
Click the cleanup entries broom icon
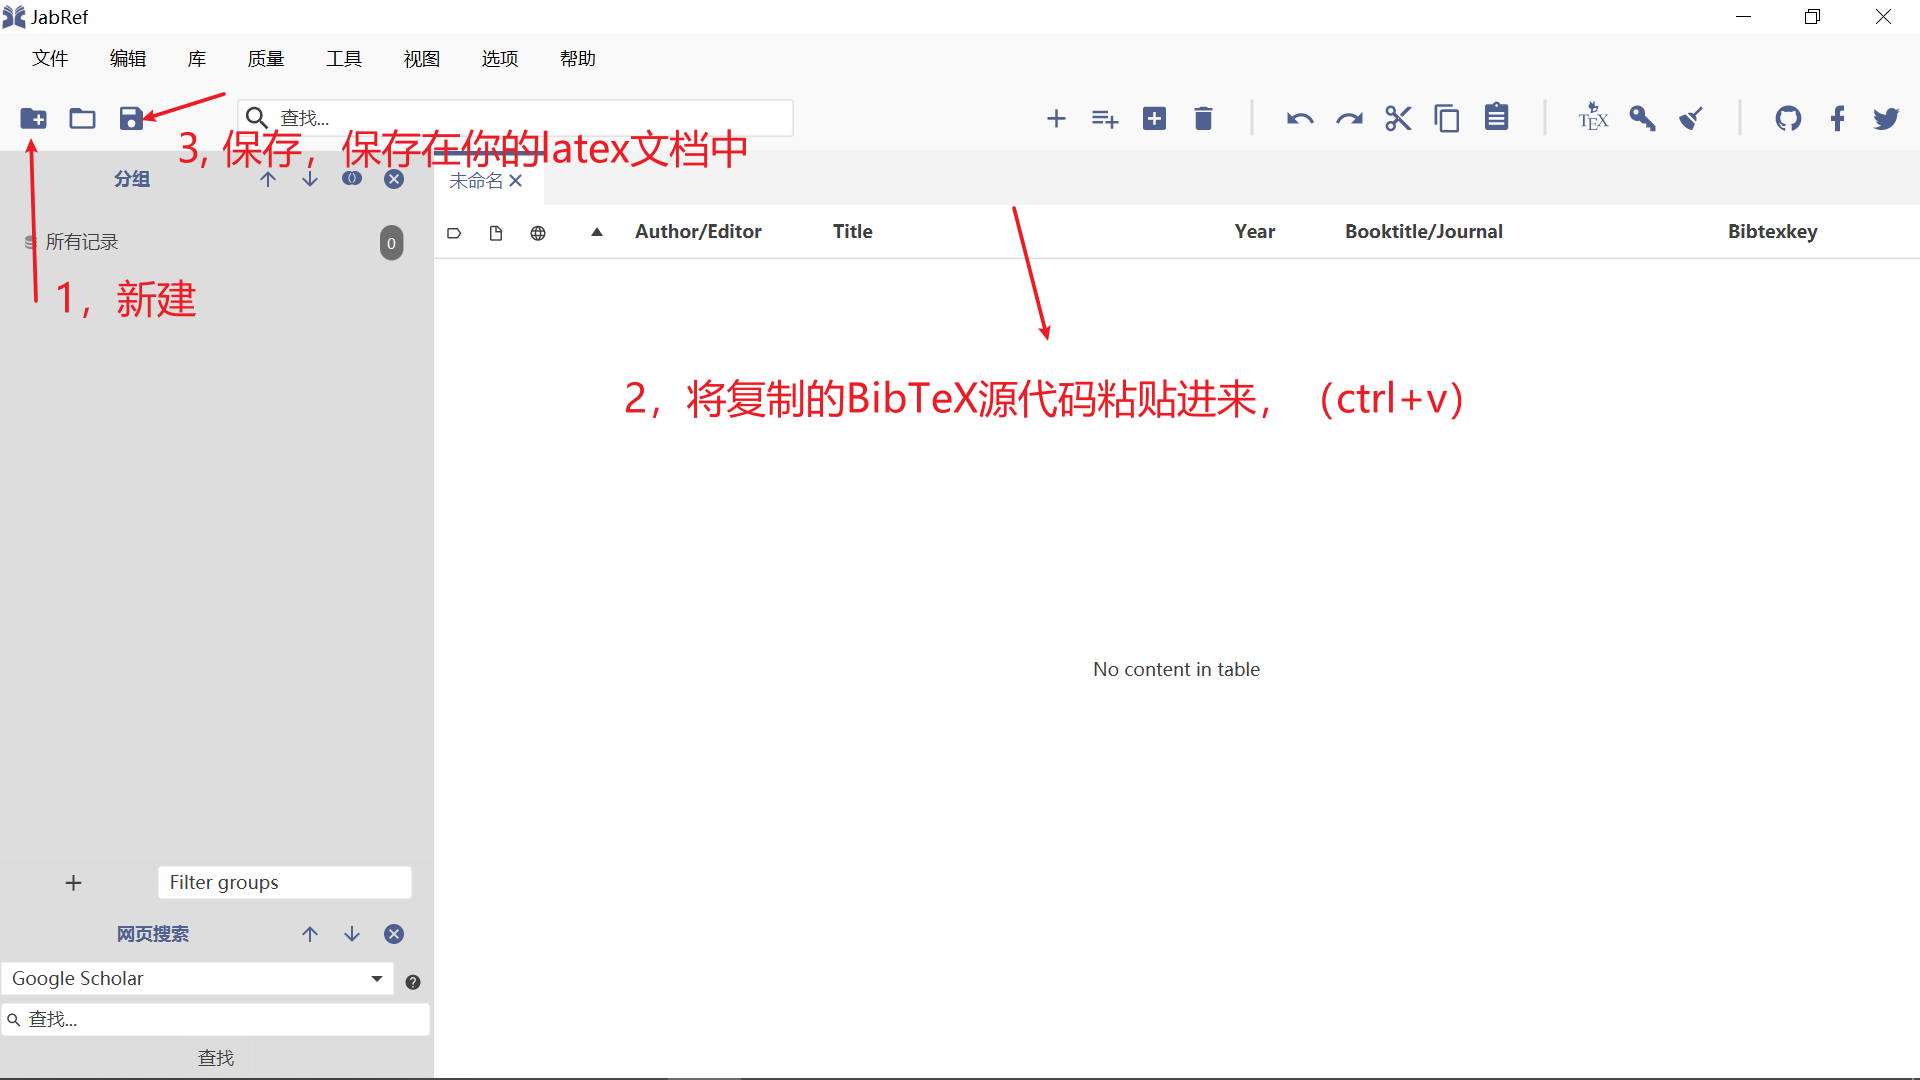(1691, 119)
